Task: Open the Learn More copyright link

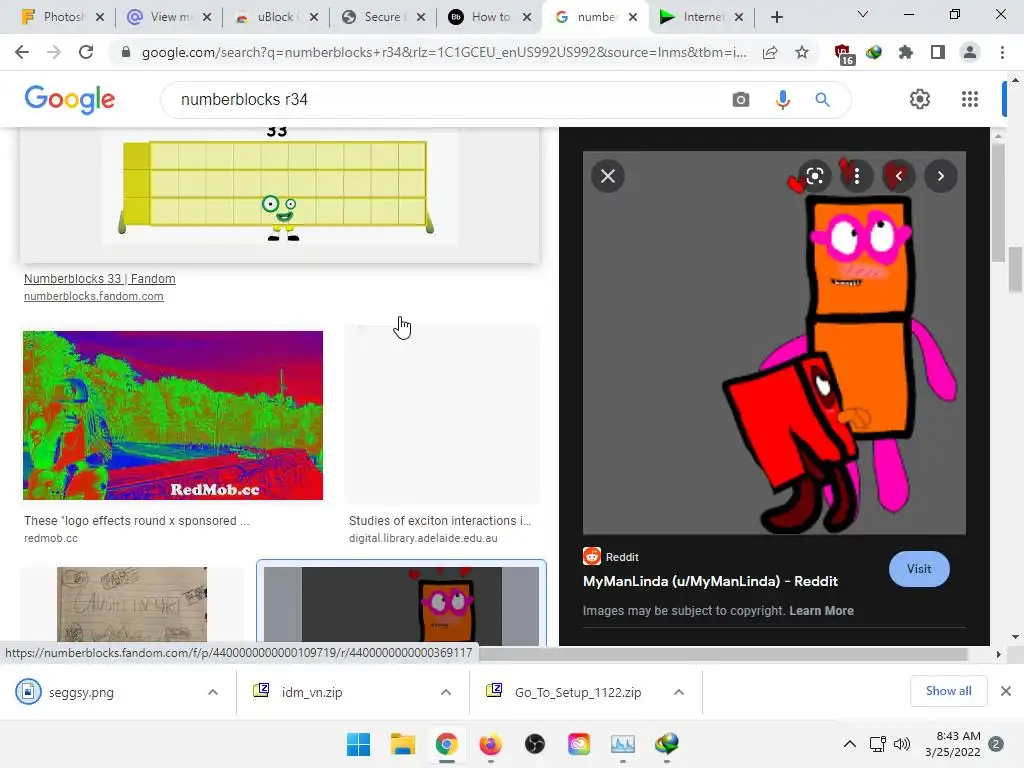Action: (x=821, y=611)
